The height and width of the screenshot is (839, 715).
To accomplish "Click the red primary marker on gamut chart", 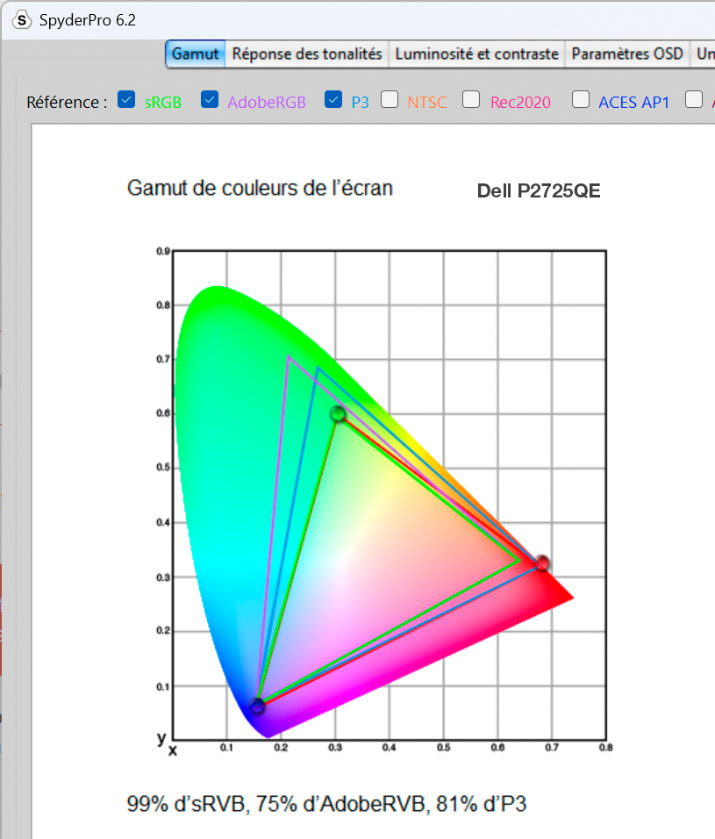I will coord(542,564).
